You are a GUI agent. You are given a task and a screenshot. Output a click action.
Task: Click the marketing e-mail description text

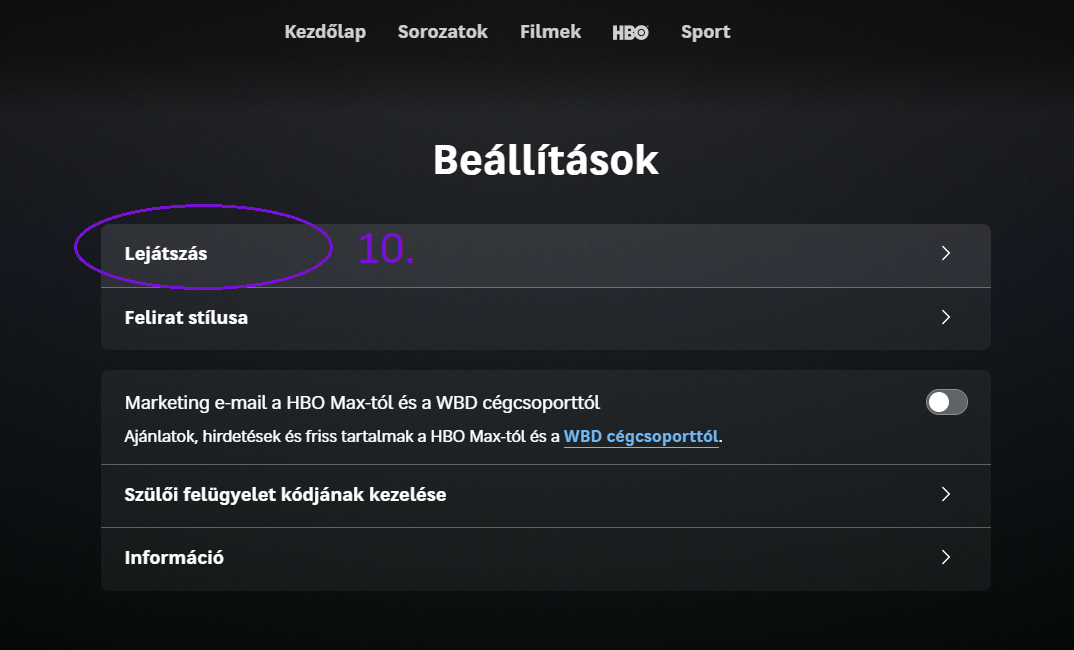[x=420, y=436]
